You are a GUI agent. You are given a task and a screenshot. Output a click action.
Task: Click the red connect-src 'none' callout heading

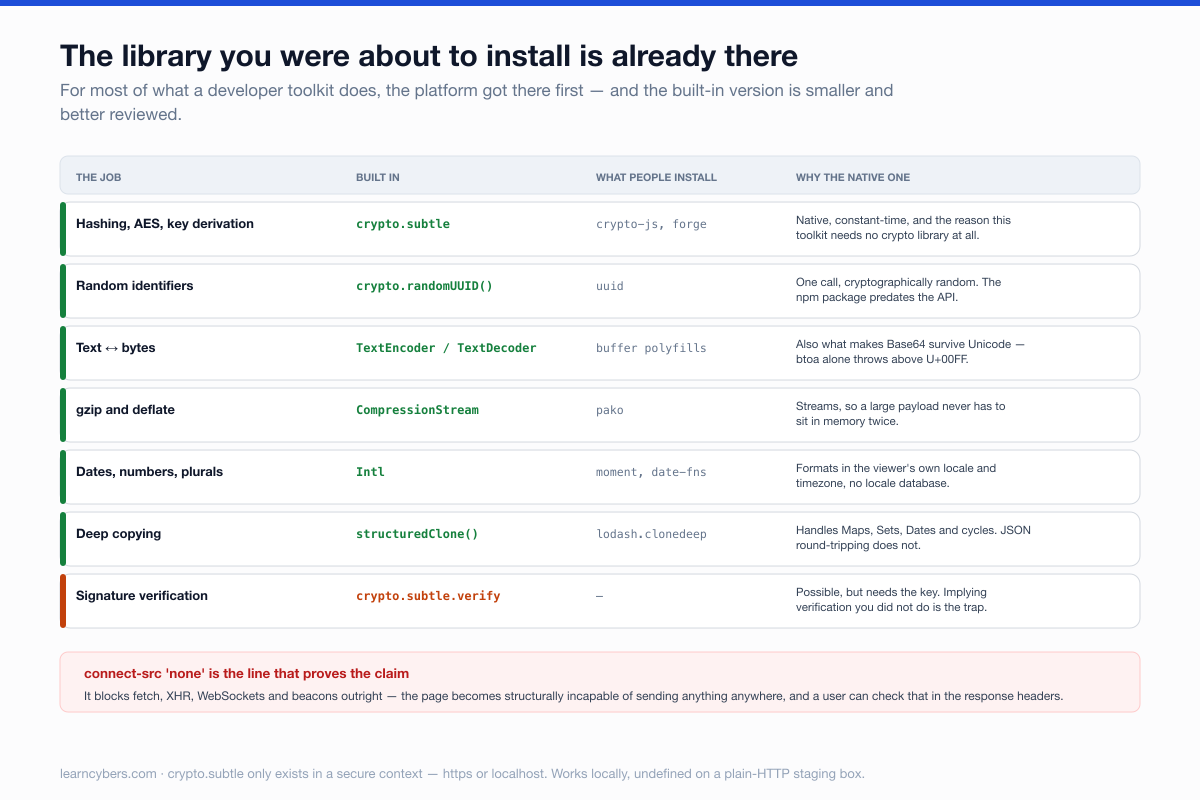point(246,674)
